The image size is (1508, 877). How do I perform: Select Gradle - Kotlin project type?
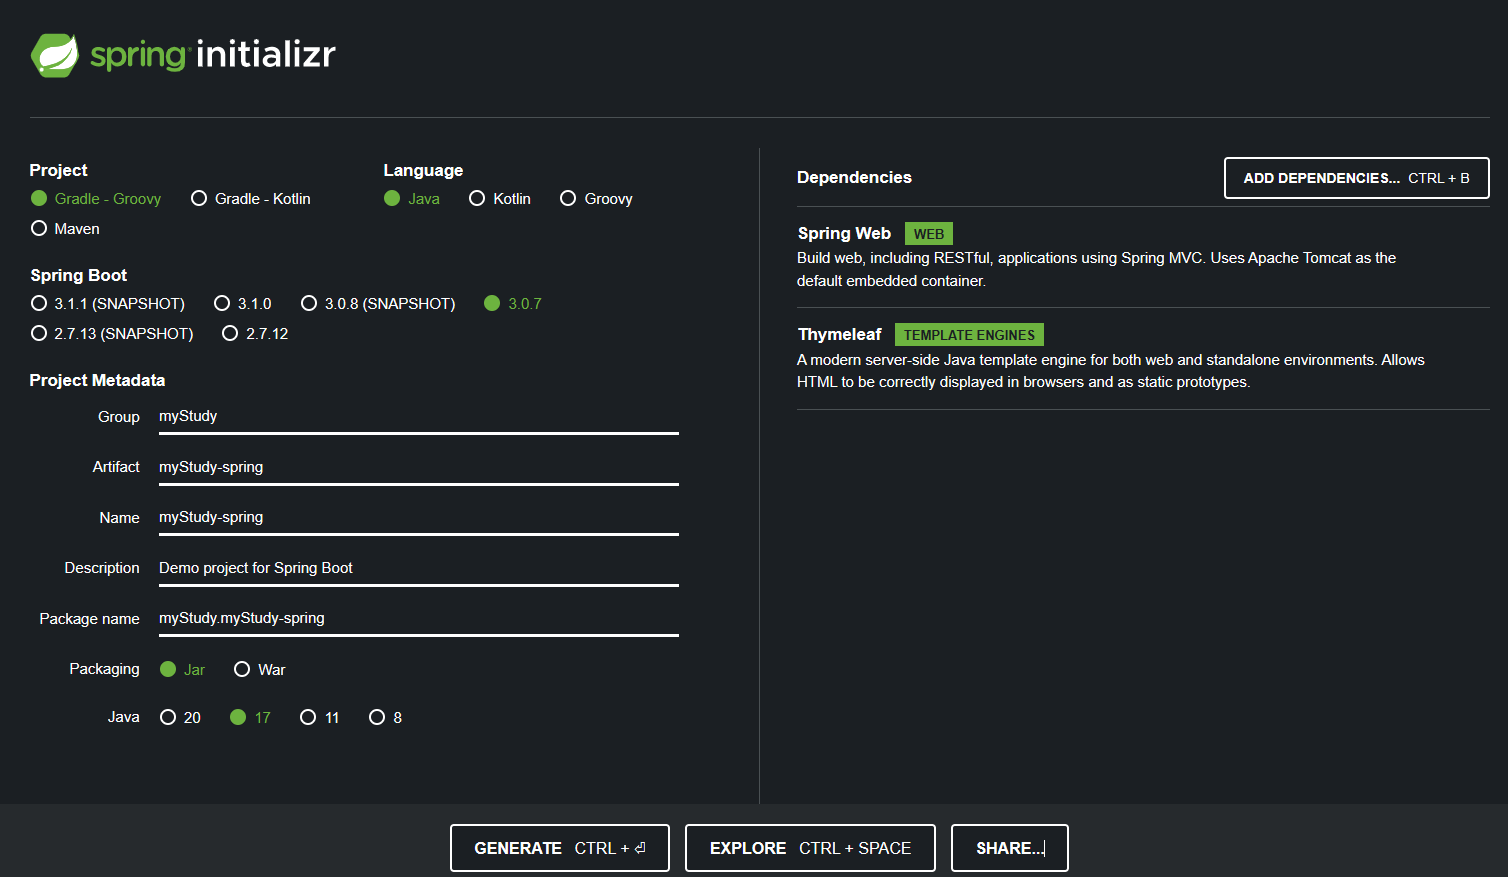(x=251, y=199)
